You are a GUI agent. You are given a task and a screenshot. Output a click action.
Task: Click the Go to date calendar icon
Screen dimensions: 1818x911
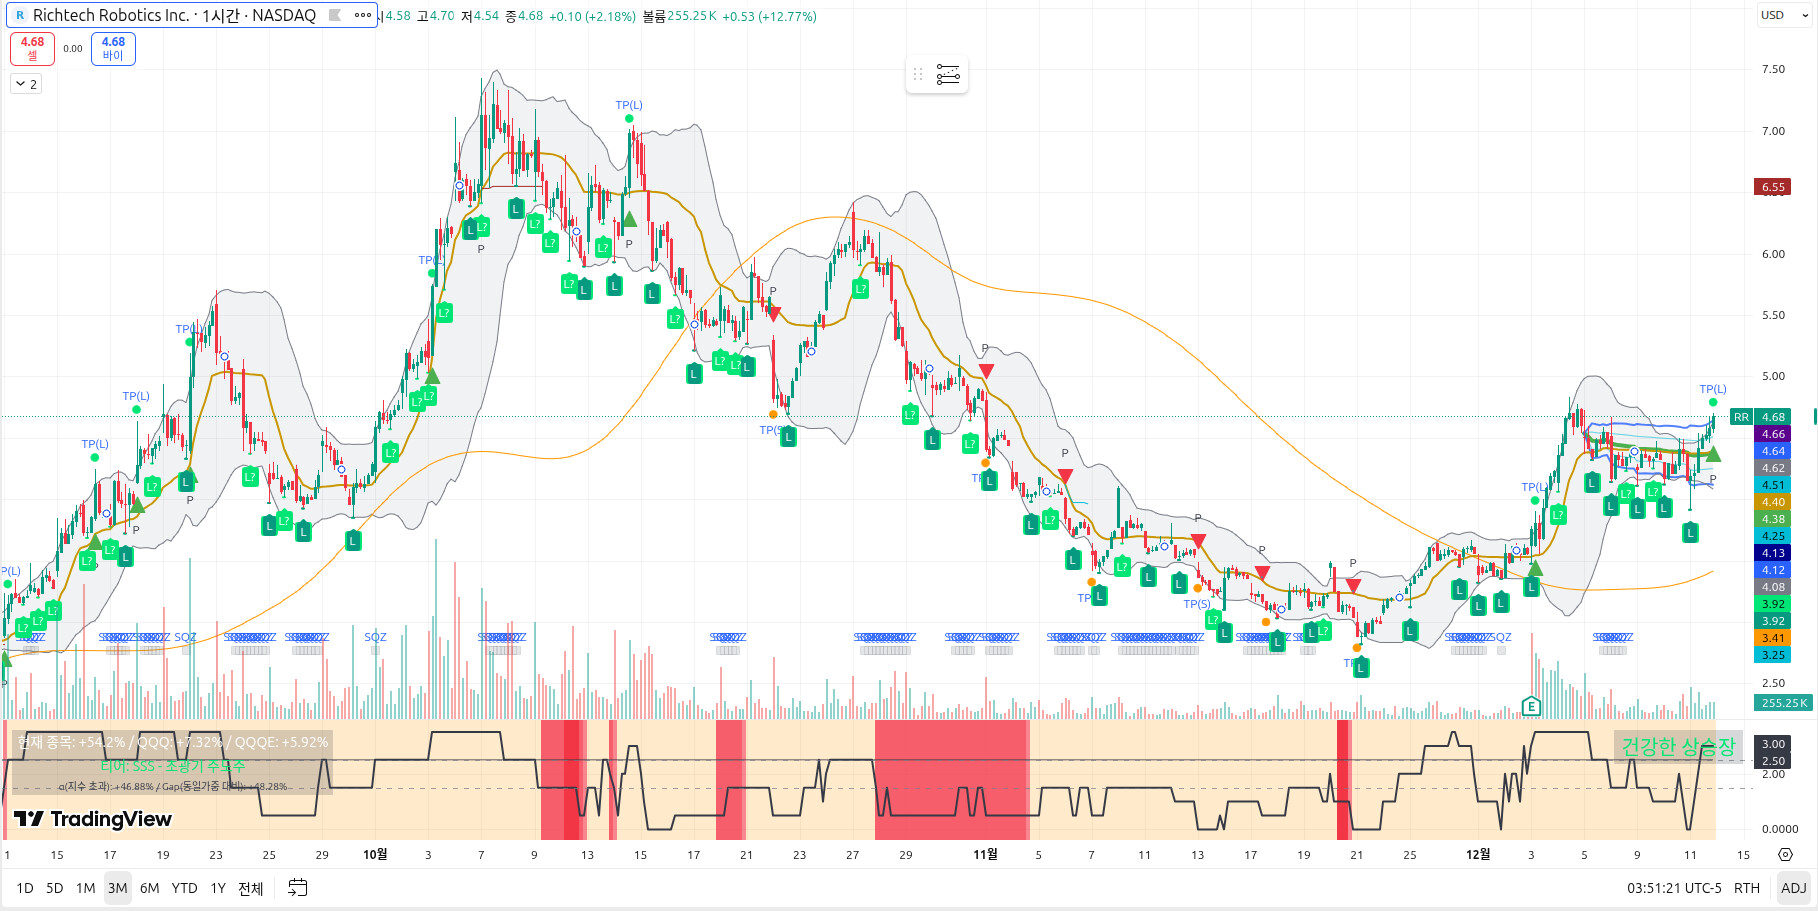[x=297, y=888]
